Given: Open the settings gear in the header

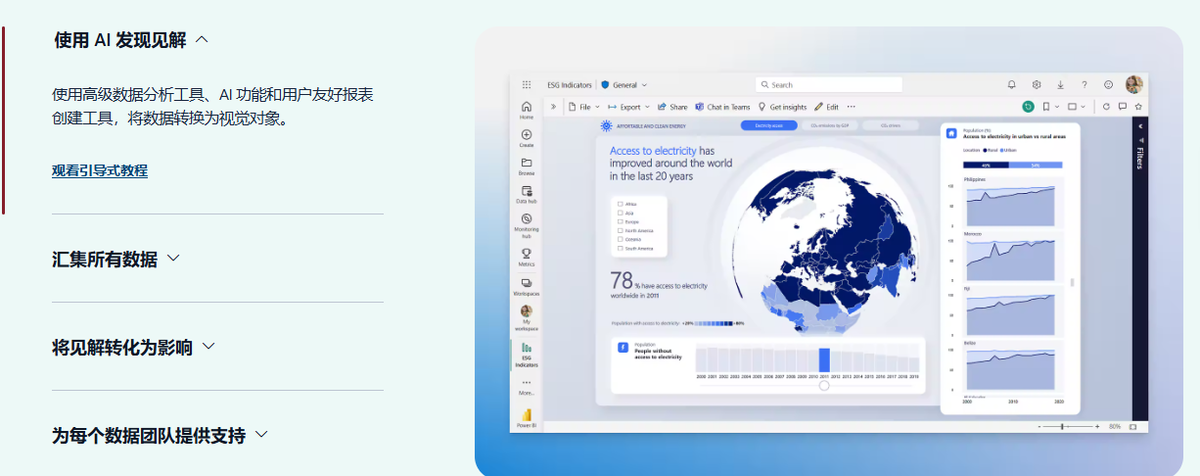Looking at the screenshot, I should point(1037,85).
